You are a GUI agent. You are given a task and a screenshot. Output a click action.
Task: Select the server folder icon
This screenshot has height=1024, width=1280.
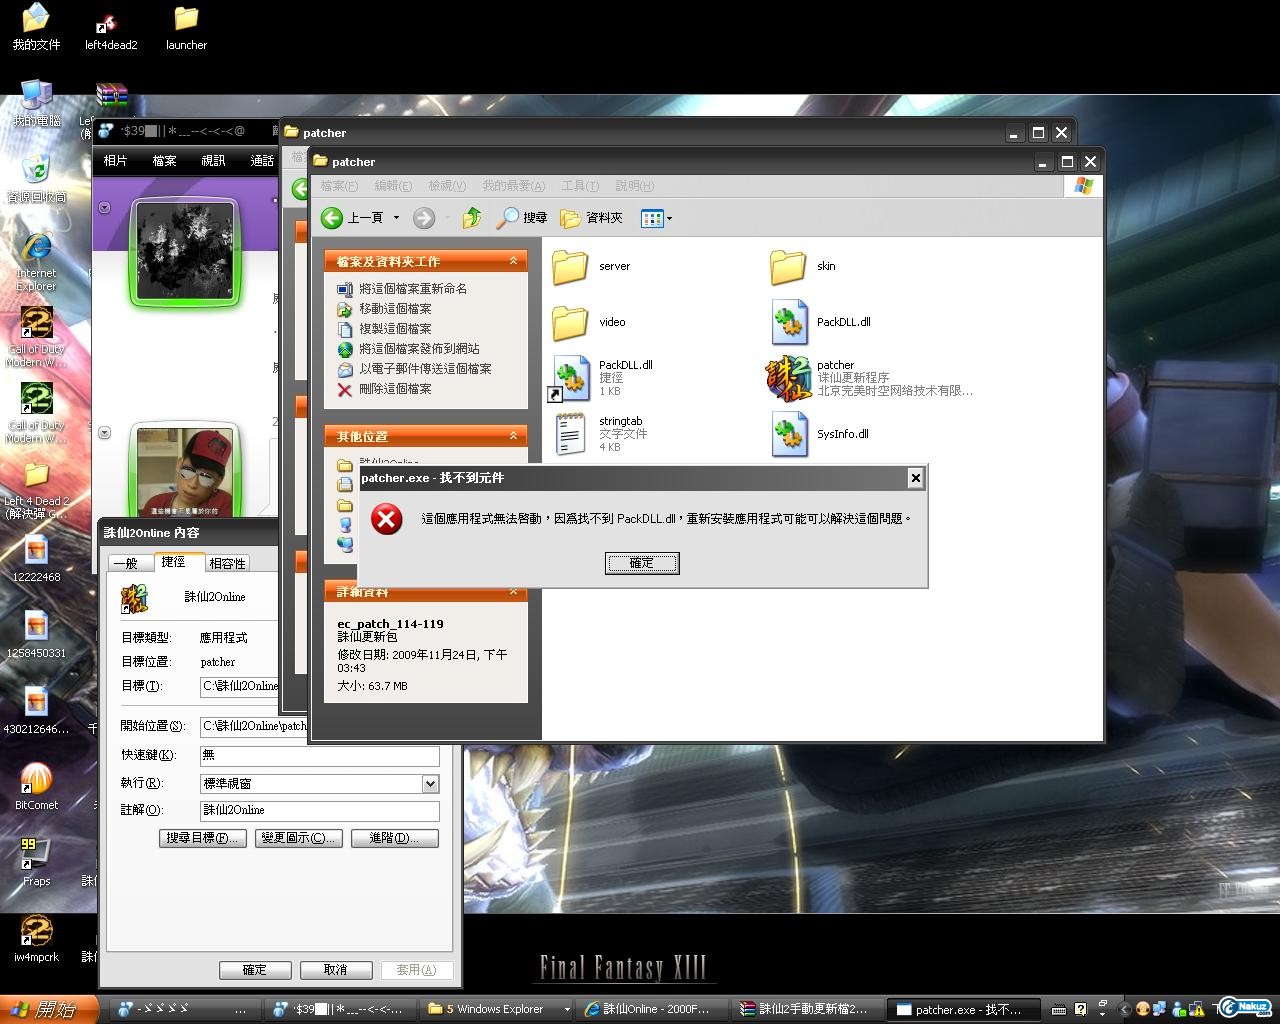[571, 266]
